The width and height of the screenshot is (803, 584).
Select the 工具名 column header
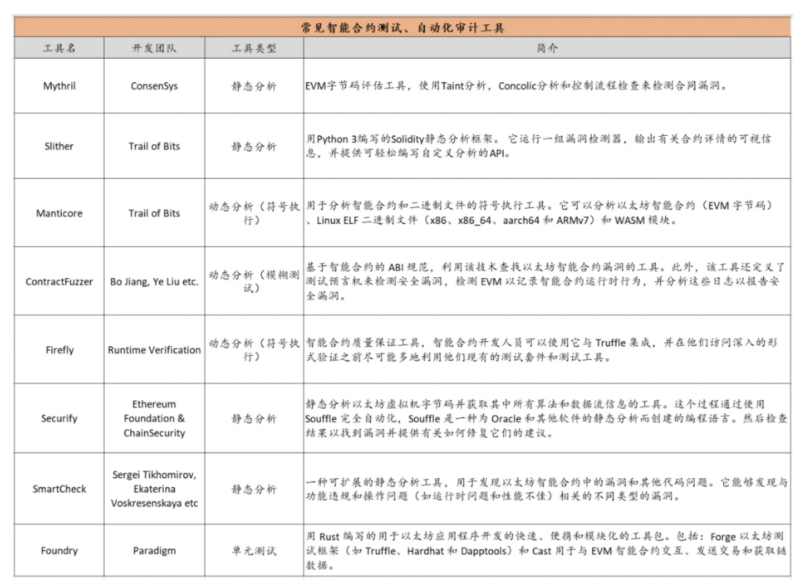coord(59,48)
